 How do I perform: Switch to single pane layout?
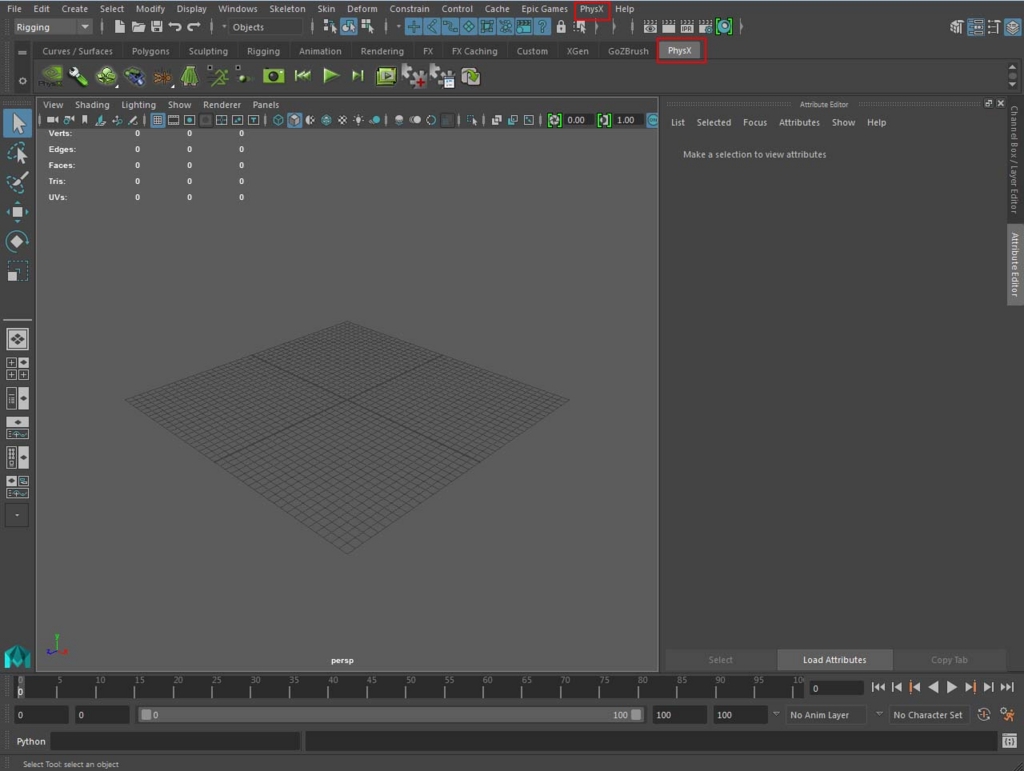pyautogui.click(x=18, y=339)
